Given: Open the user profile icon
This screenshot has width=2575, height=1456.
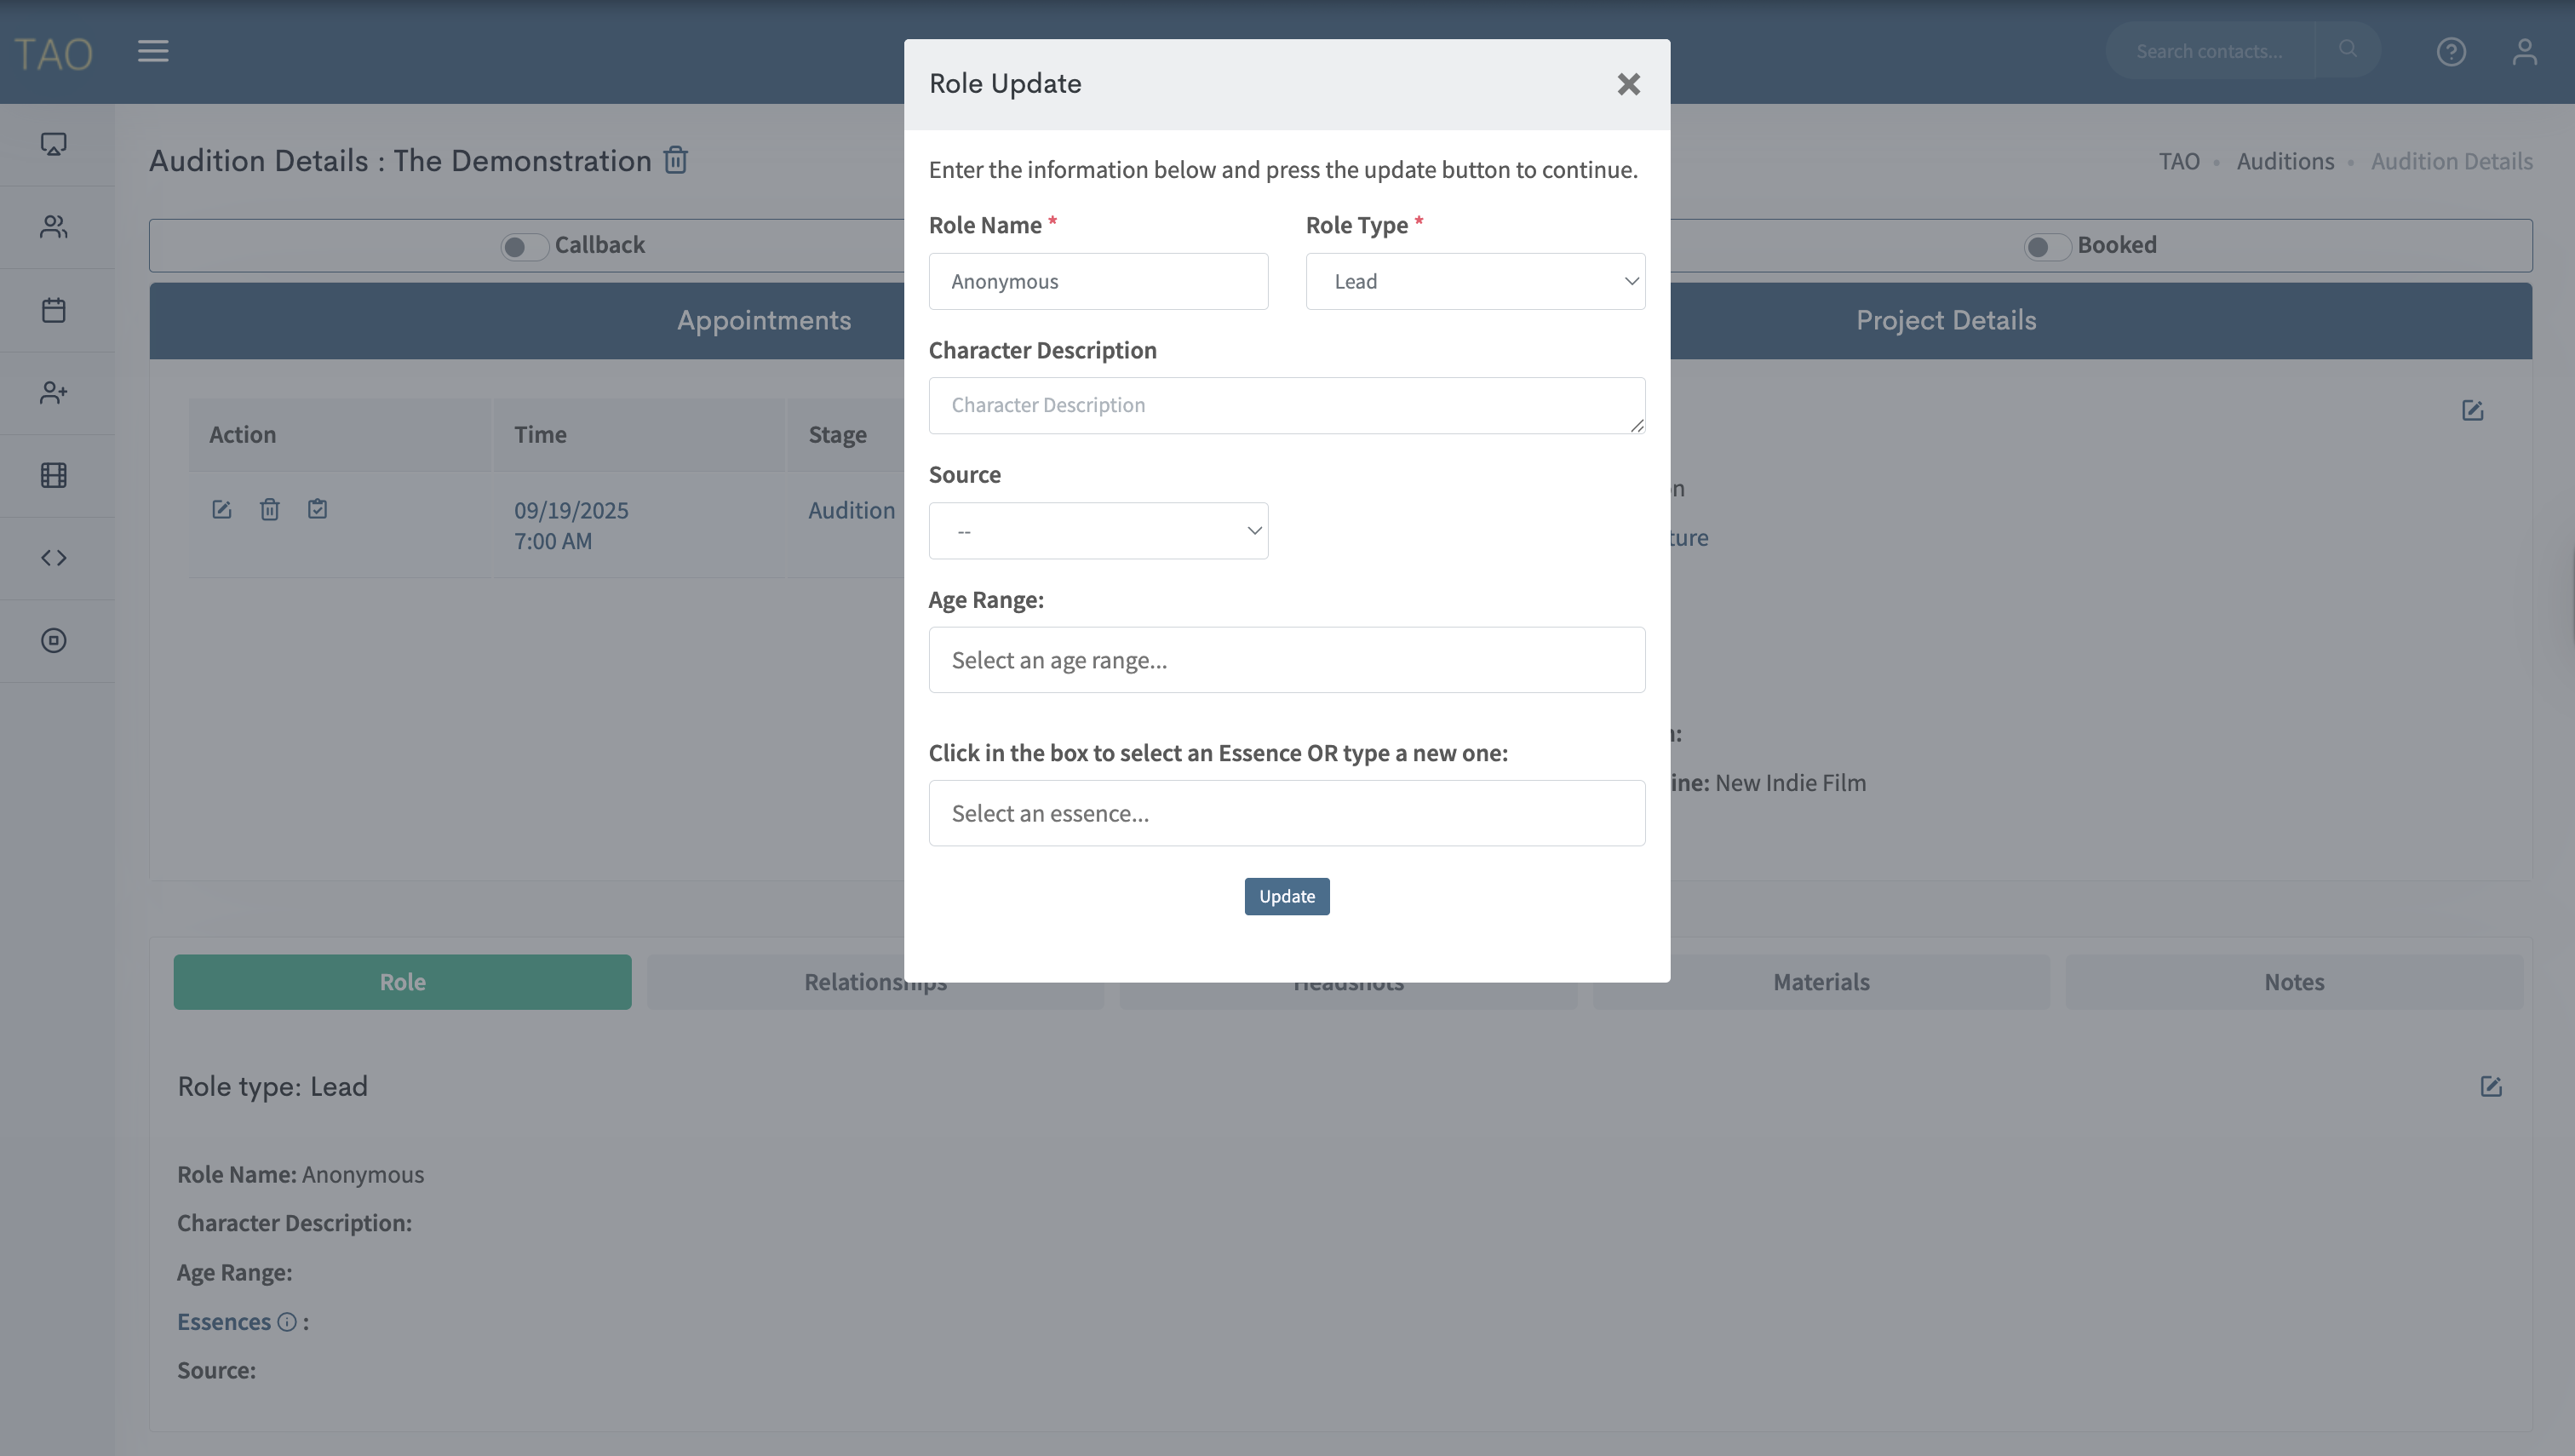Looking at the screenshot, I should coord(2524,51).
